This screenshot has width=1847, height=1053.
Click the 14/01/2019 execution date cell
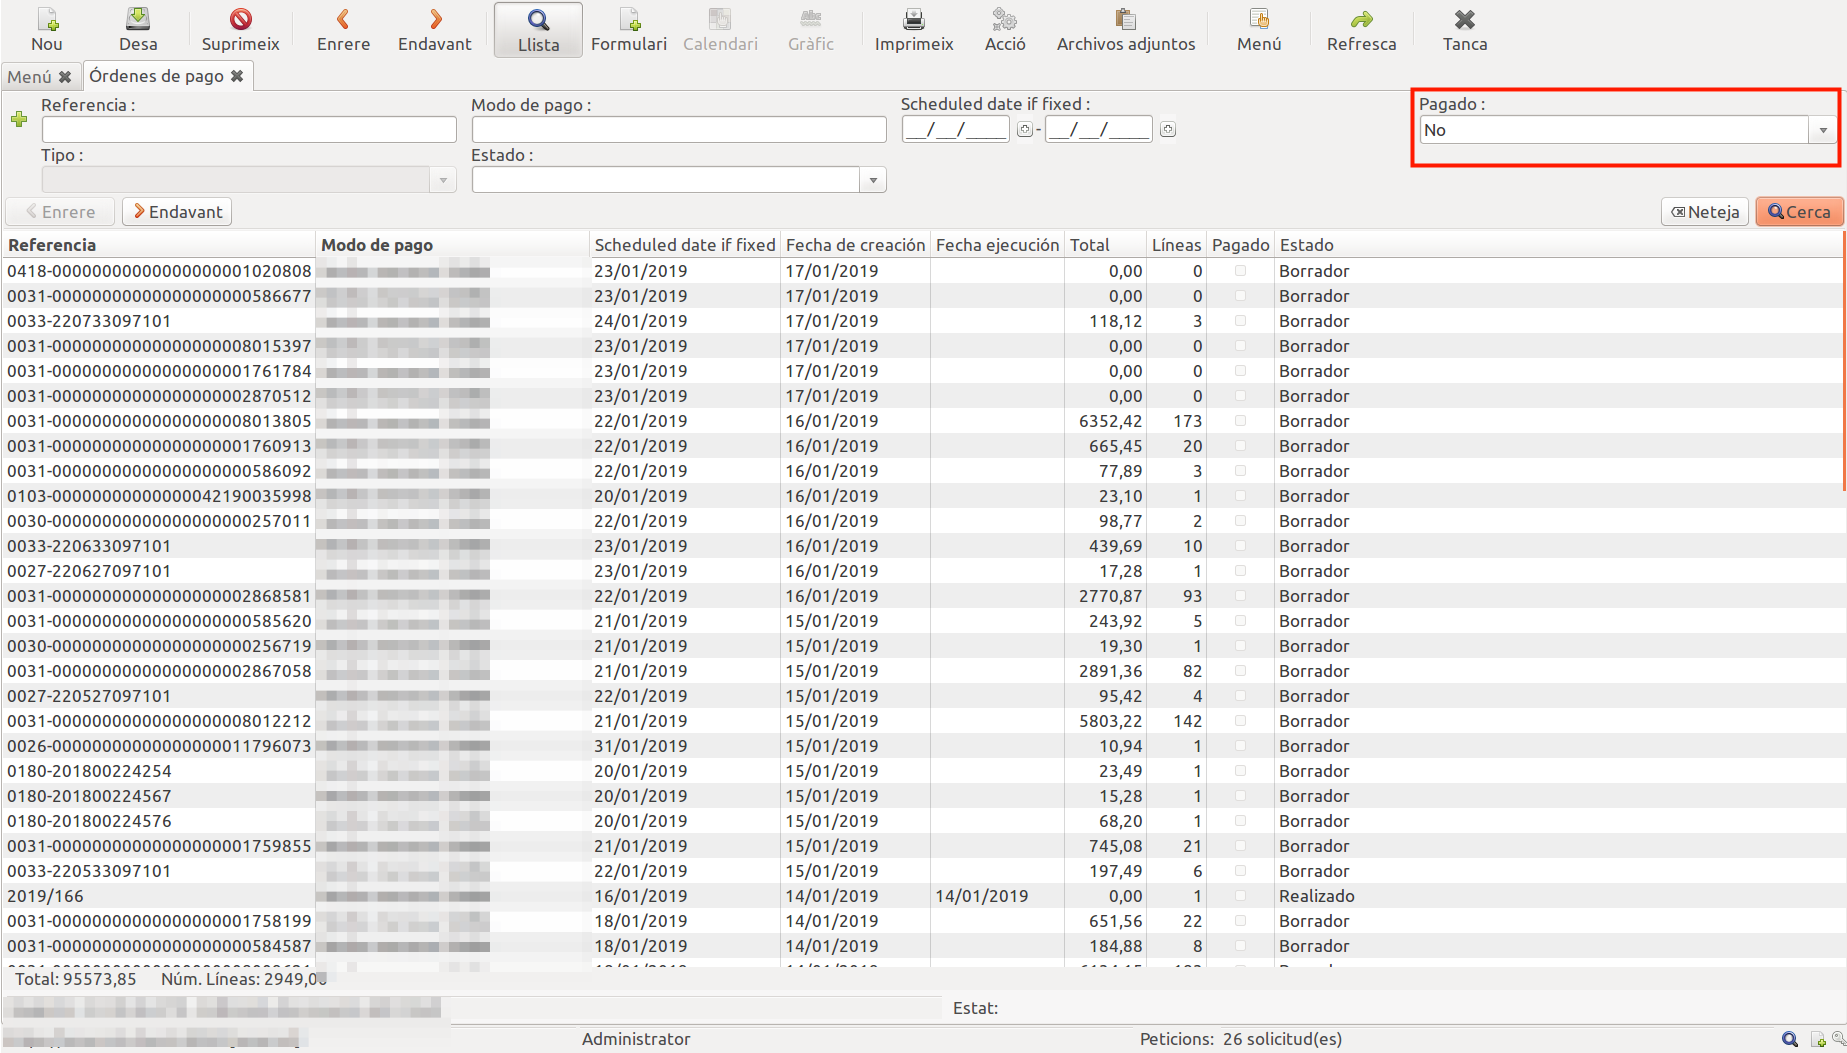[982, 896]
